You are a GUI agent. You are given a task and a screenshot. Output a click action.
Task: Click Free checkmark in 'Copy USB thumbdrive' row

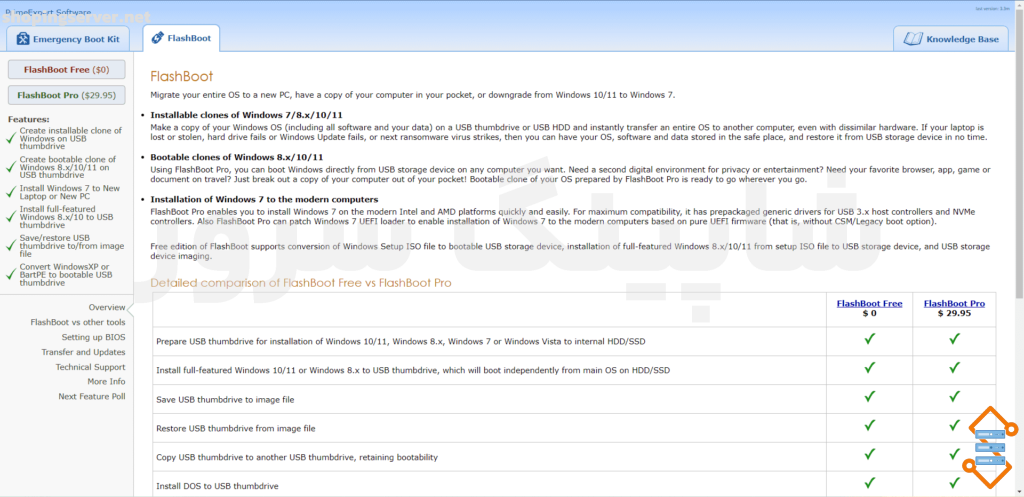click(869, 454)
